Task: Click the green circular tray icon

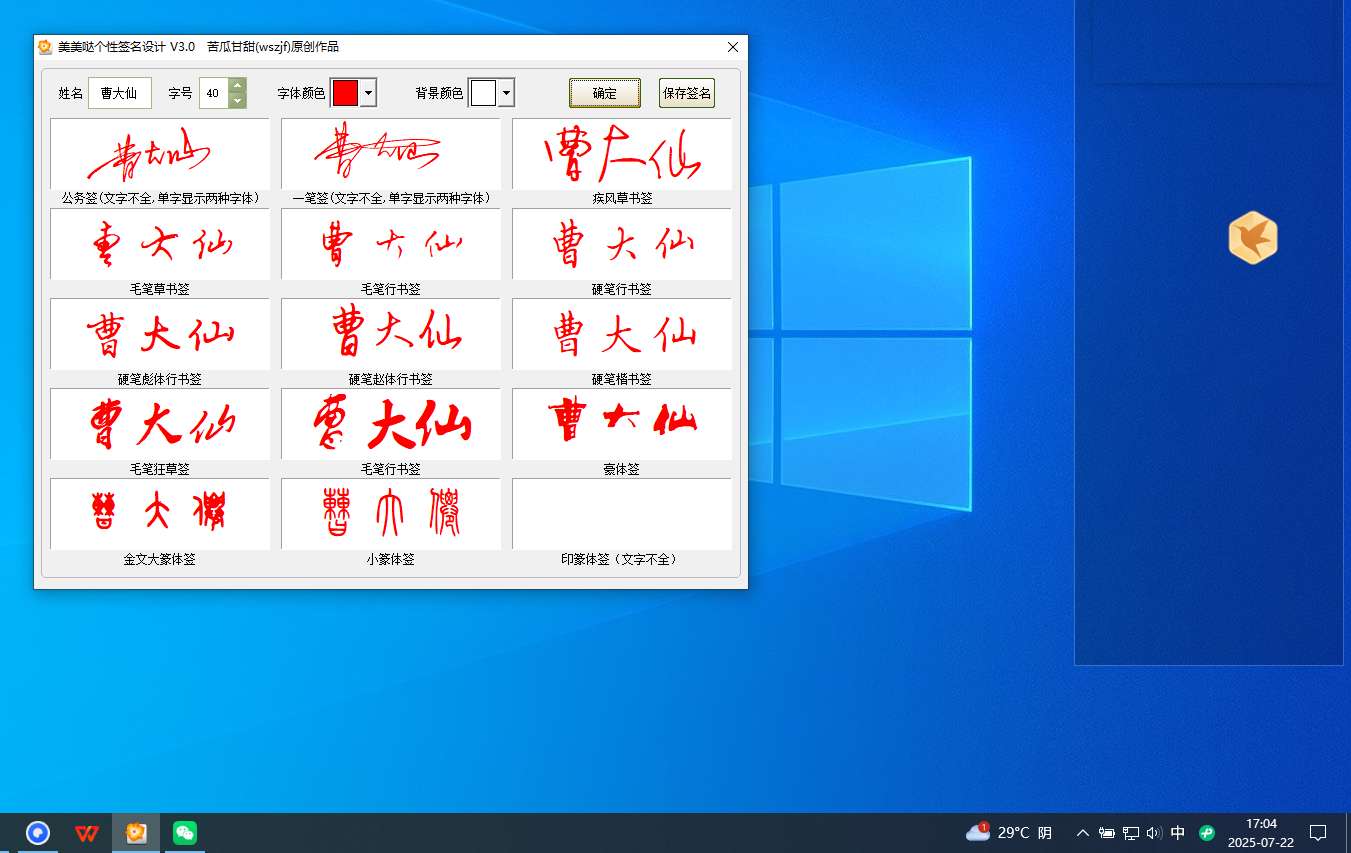Action: click(x=1207, y=832)
